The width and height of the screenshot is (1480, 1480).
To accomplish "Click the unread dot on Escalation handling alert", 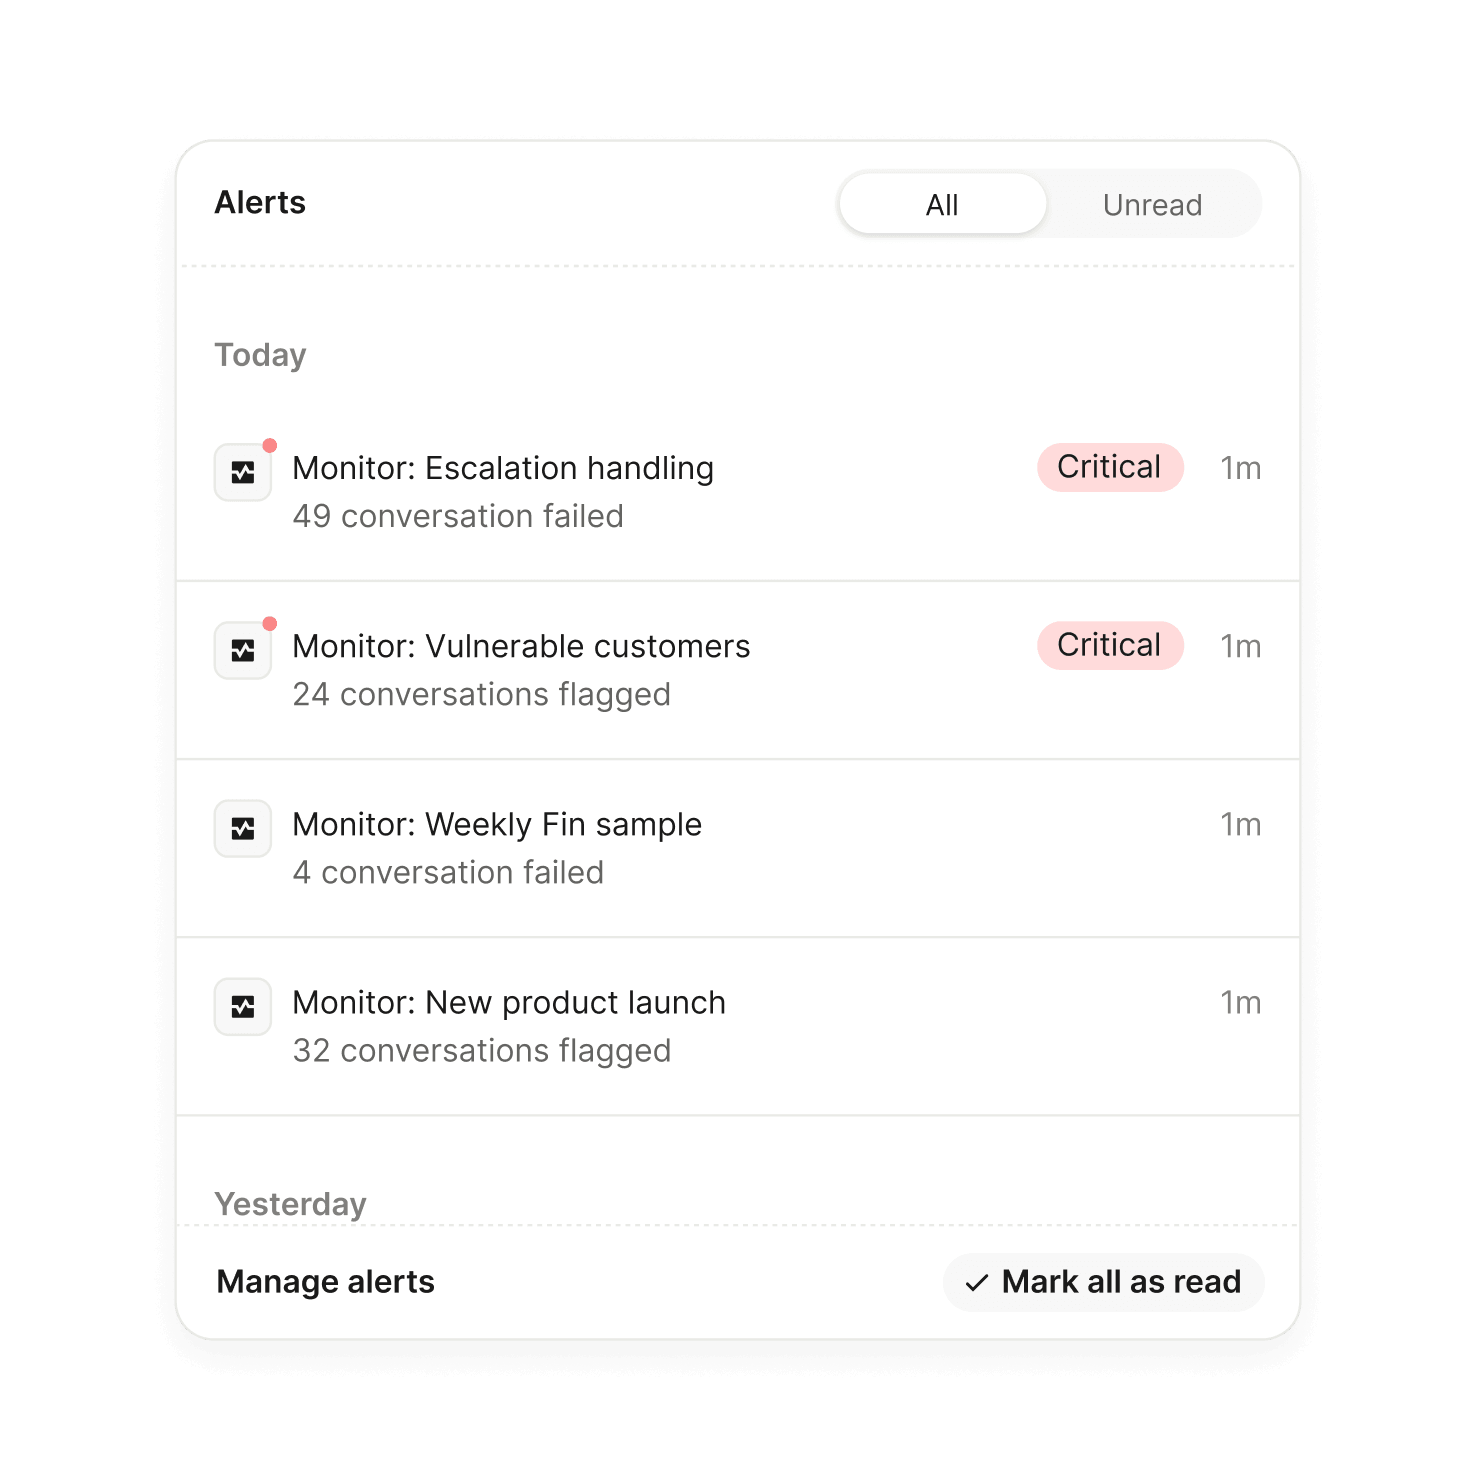I will 271,443.
